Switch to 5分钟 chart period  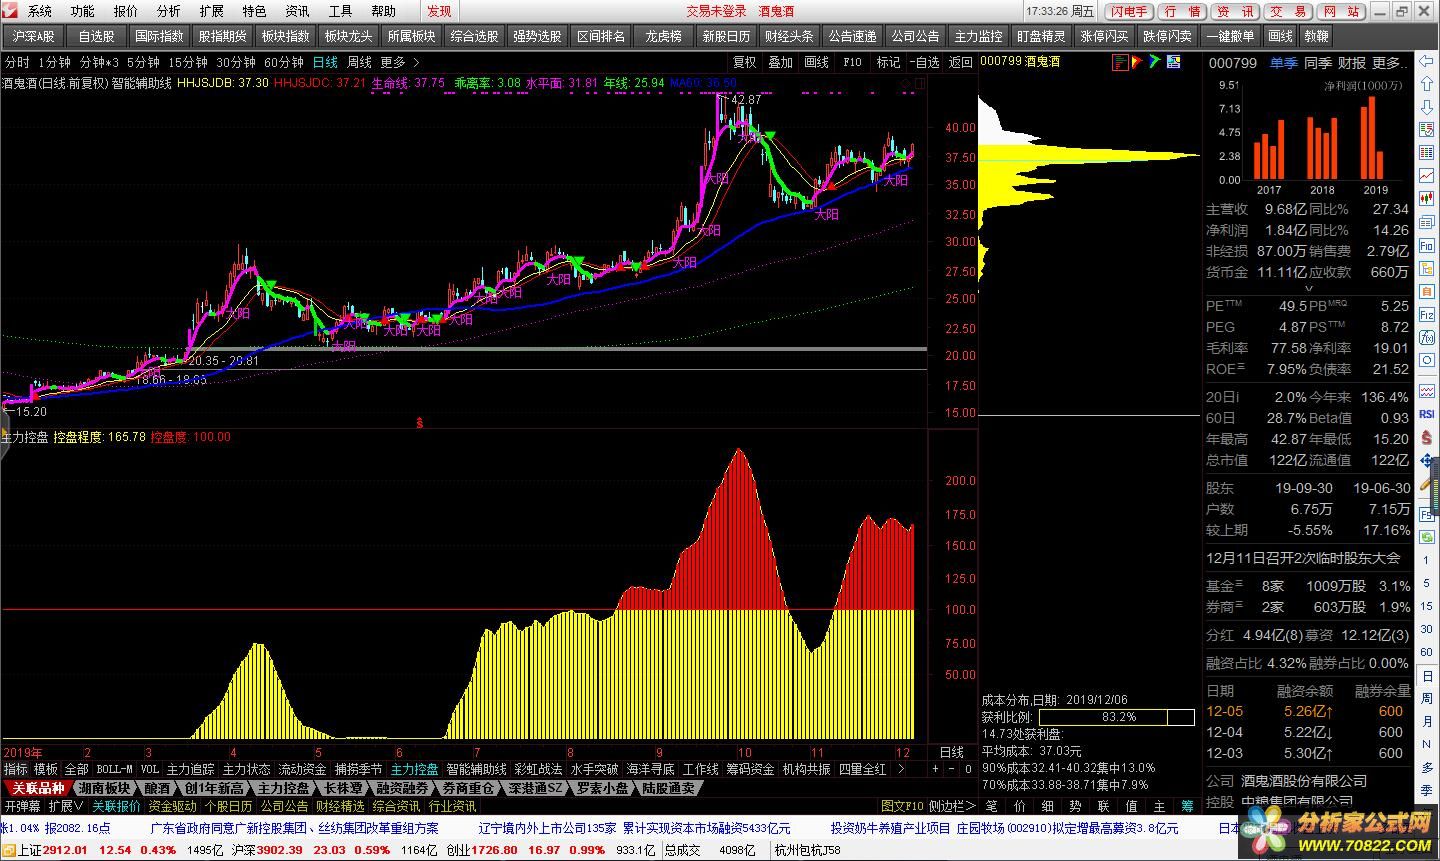[x=144, y=62]
